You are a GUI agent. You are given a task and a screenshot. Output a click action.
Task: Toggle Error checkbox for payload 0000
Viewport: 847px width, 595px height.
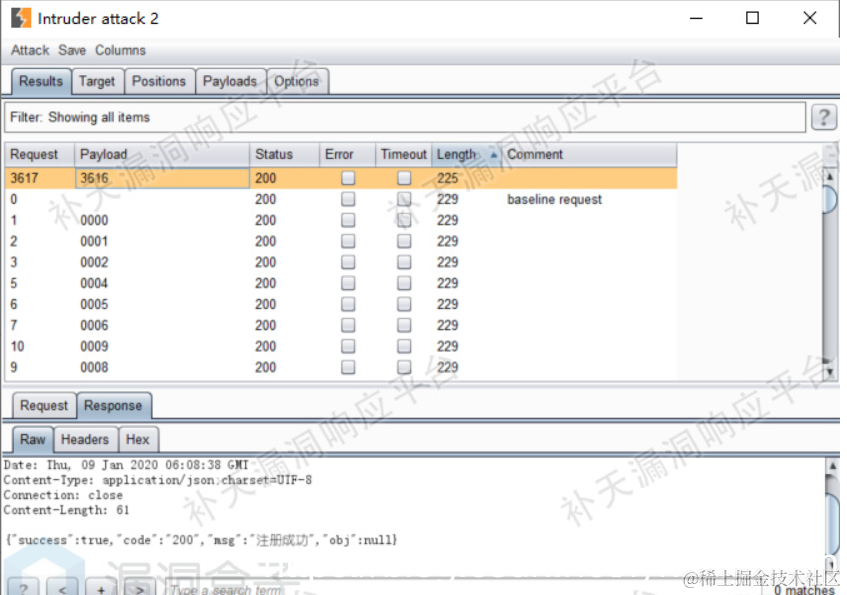tap(348, 220)
